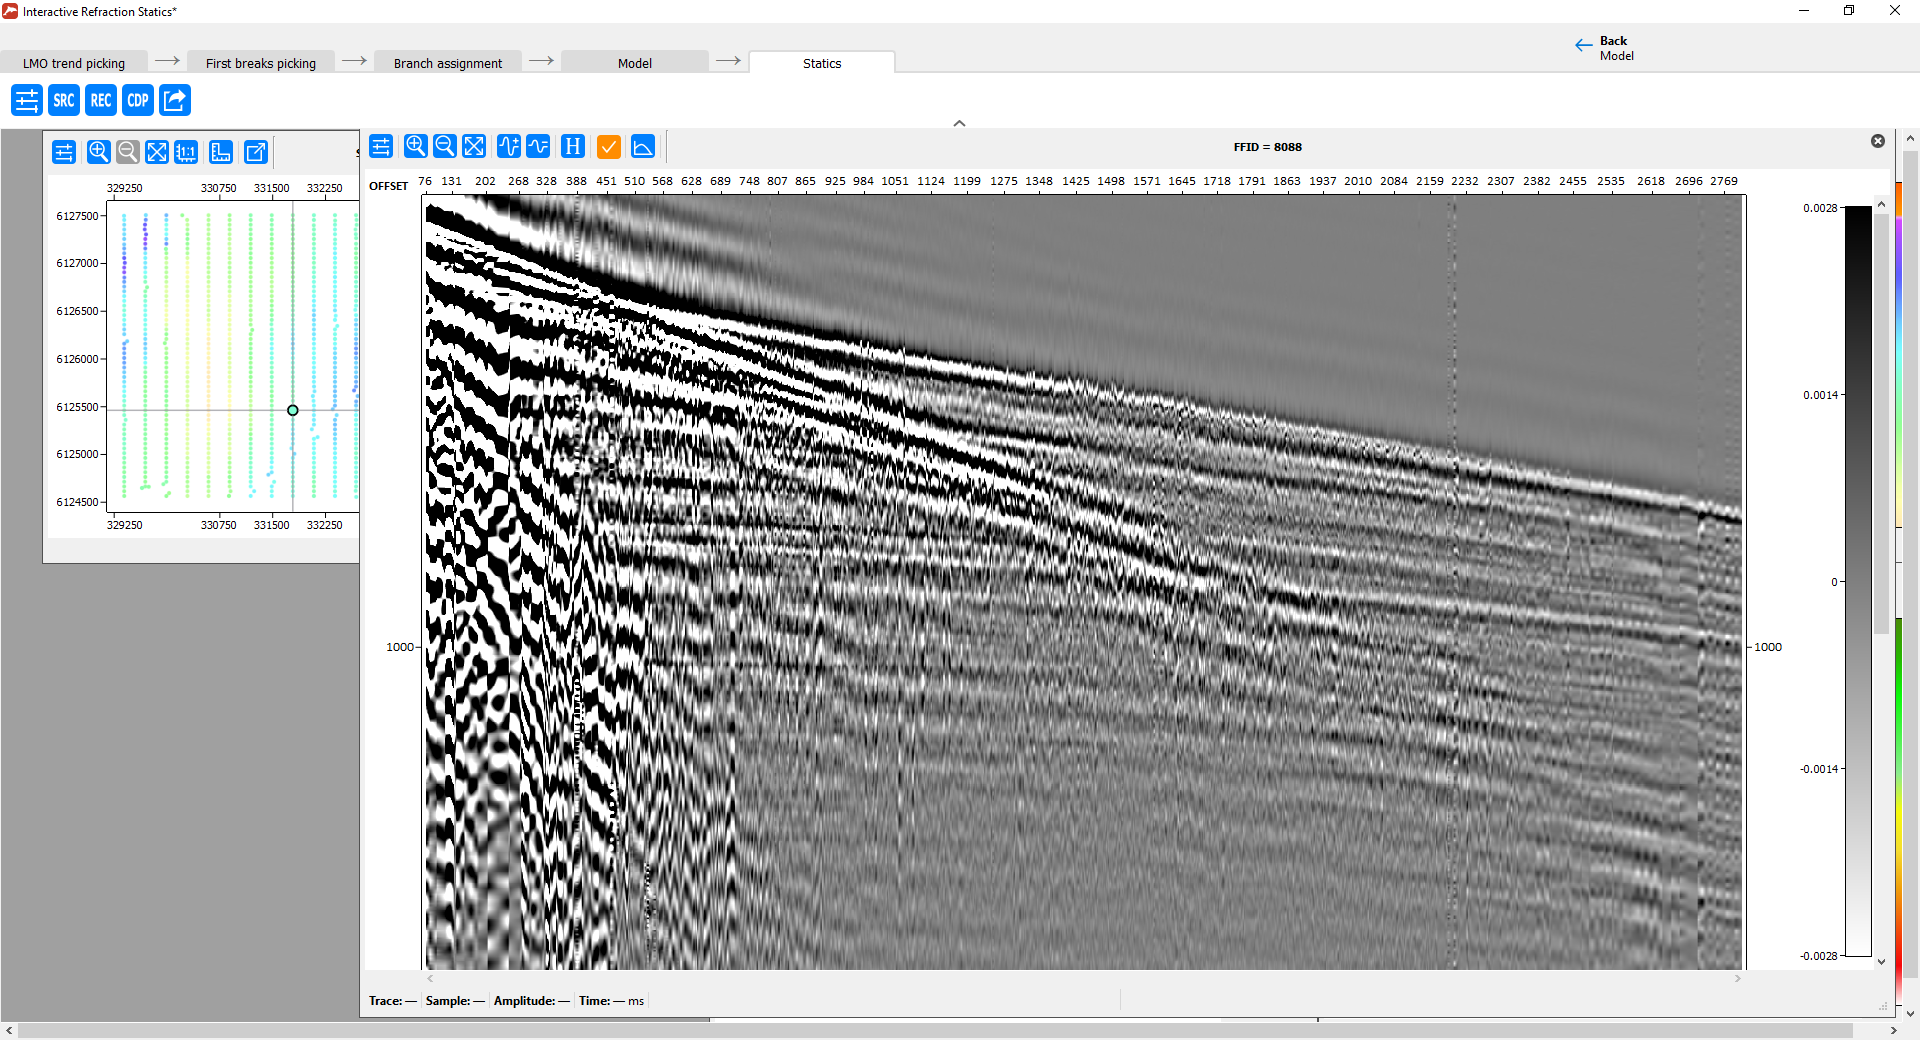
Task: Pop out the map panel
Action: (x=256, y=152)
